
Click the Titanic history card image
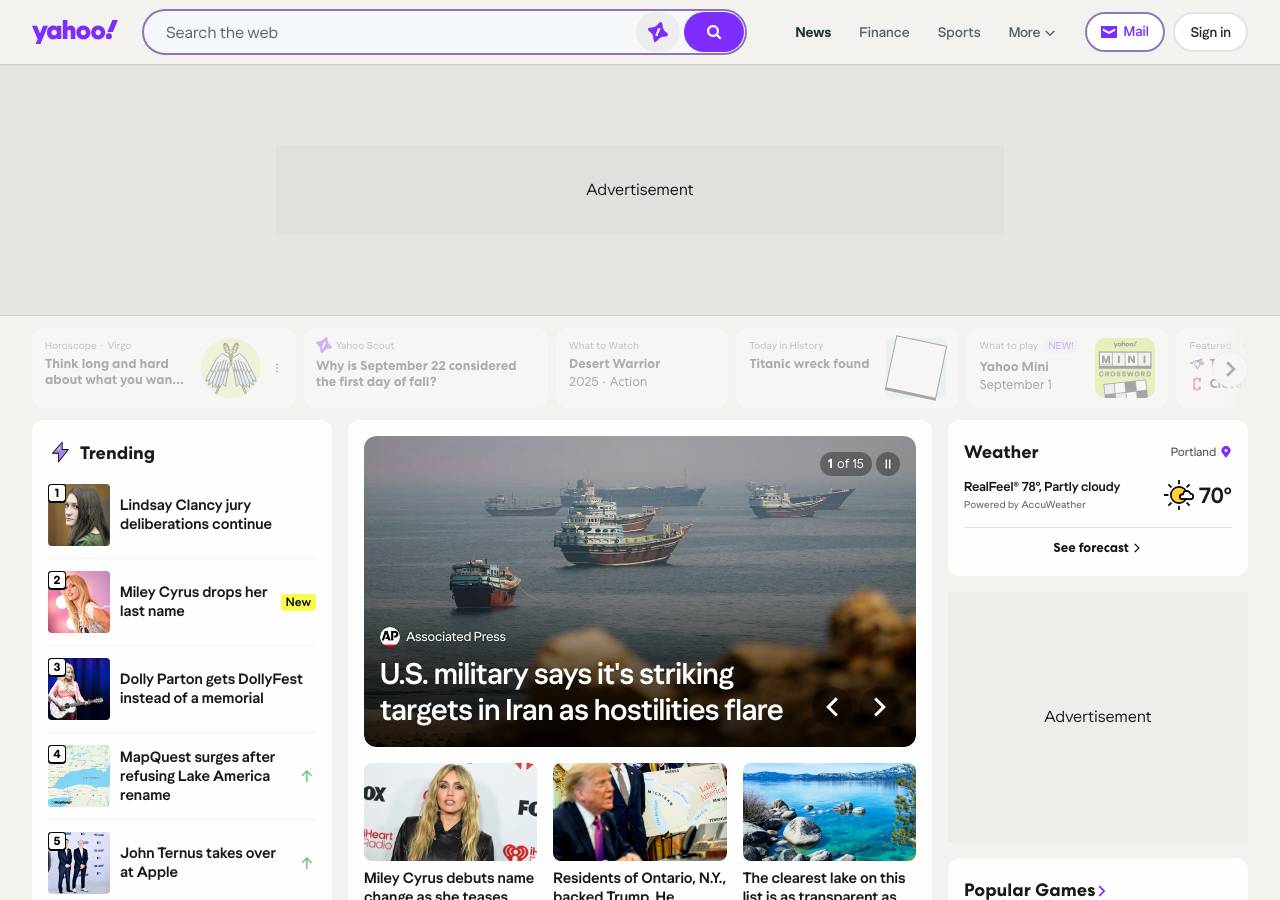pyautogui.click(x=915, y=367)
